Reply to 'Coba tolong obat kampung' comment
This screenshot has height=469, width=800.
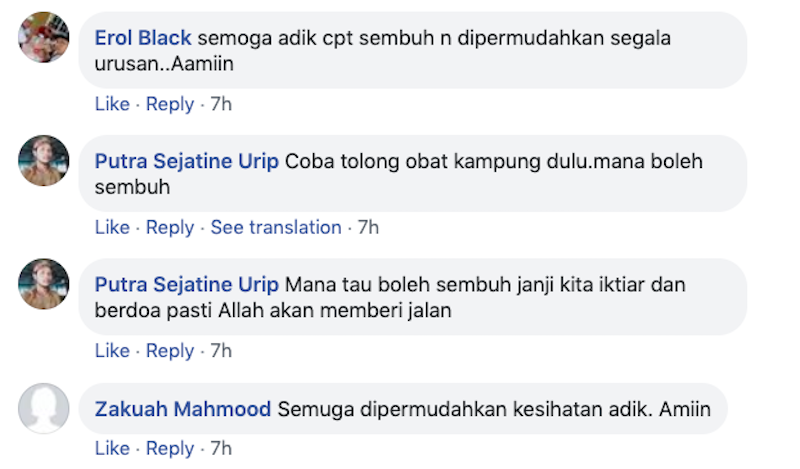[170, 227]
